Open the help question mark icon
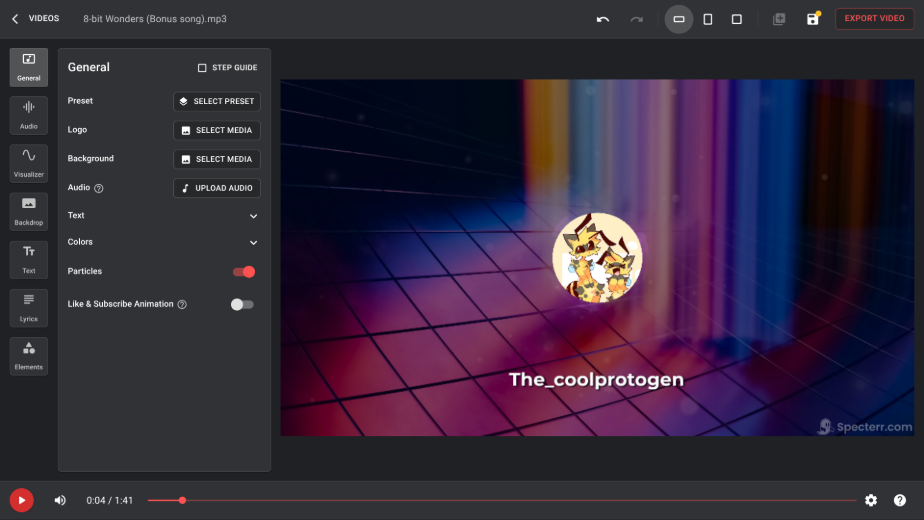Screen dimensions: 924x520 [x=900, y=500]
